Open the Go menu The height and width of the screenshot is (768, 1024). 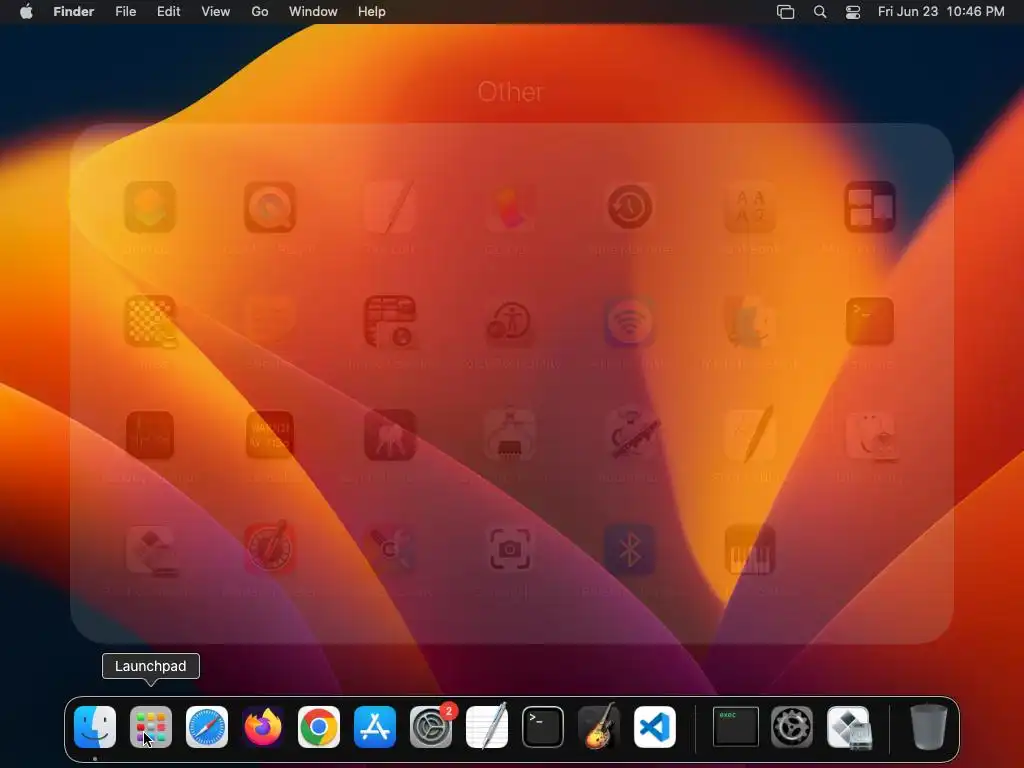(260, 12)
